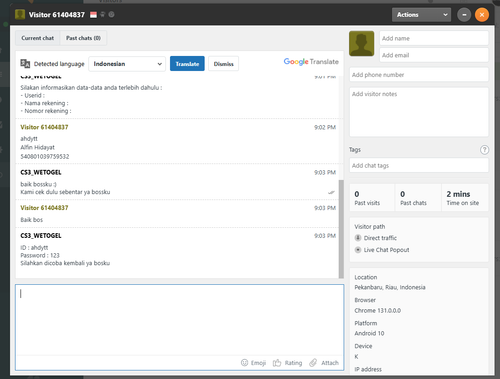Click the Live Chat Popout path entry
The height and width of the screenshot is (379, 500).
(x=386, y=250)
